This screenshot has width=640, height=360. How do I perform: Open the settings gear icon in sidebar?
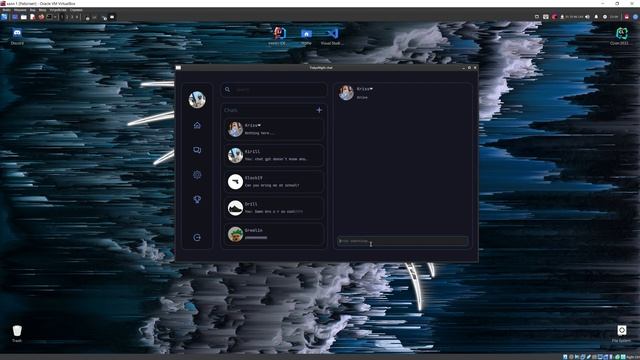197,175
